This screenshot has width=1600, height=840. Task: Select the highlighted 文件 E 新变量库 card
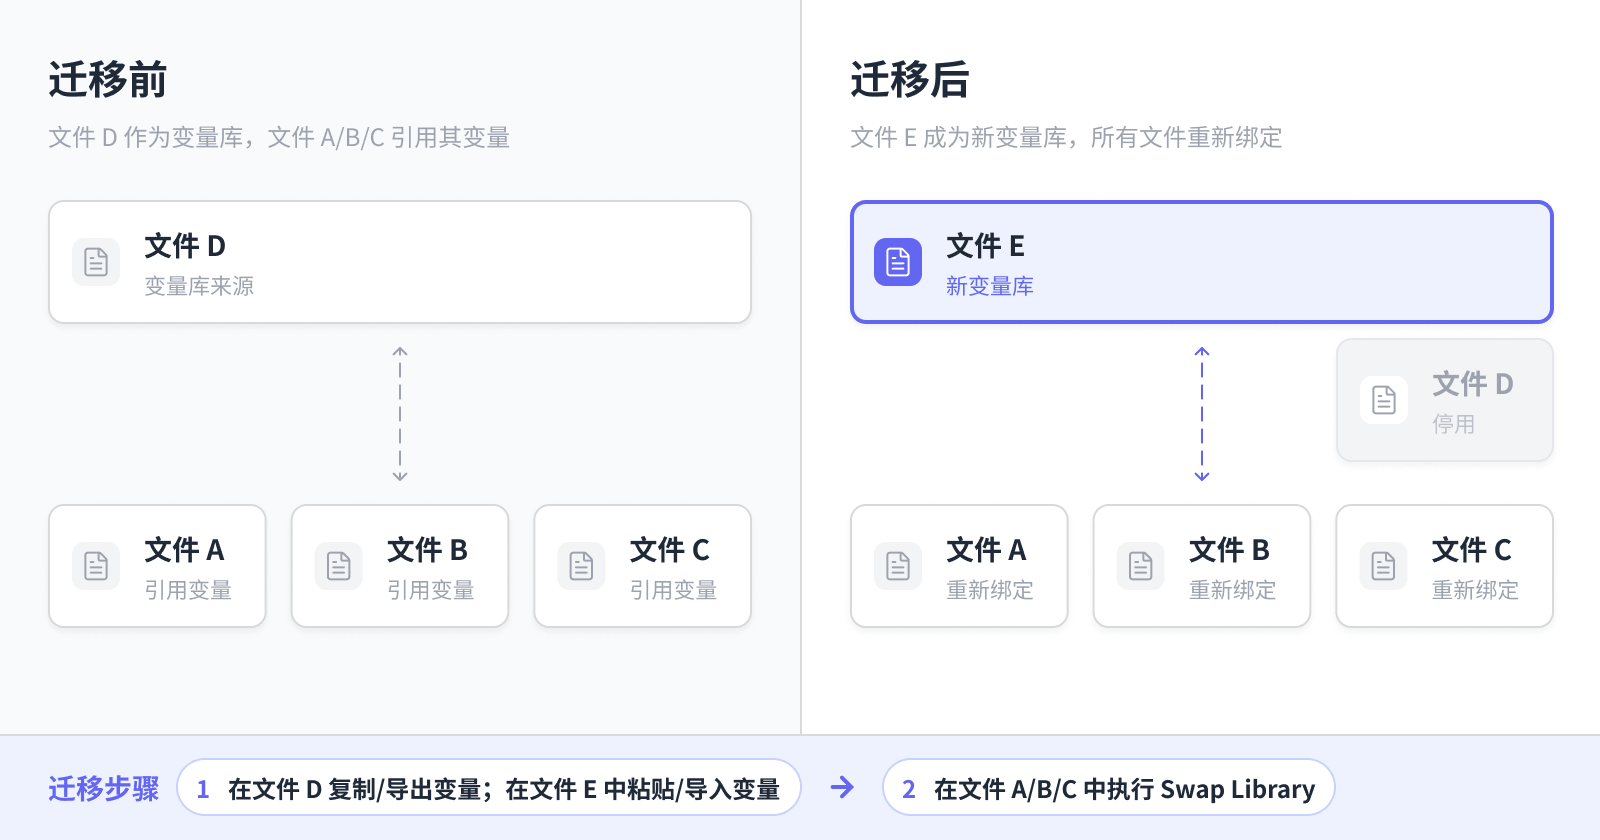click(x=1202, y=262)
